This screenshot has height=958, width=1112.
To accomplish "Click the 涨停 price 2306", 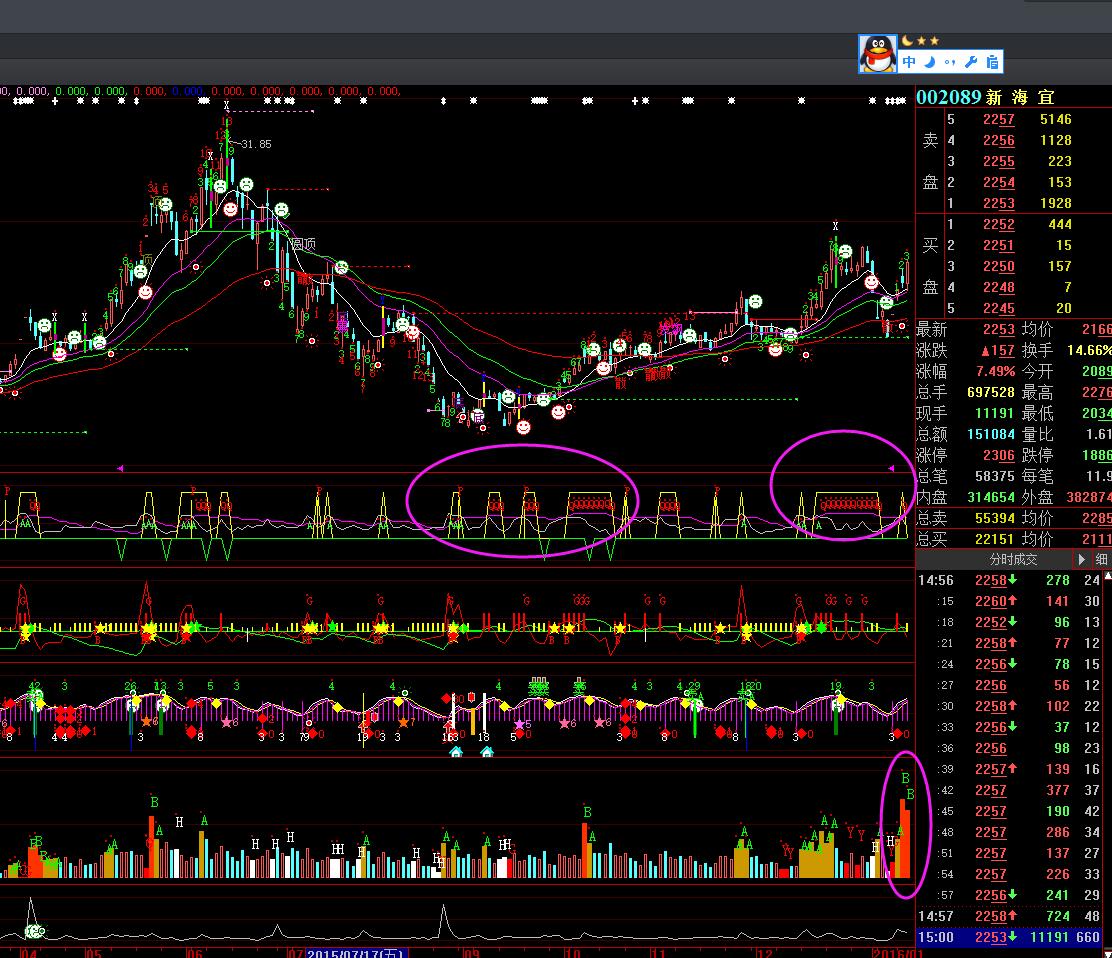I will 999,455.
